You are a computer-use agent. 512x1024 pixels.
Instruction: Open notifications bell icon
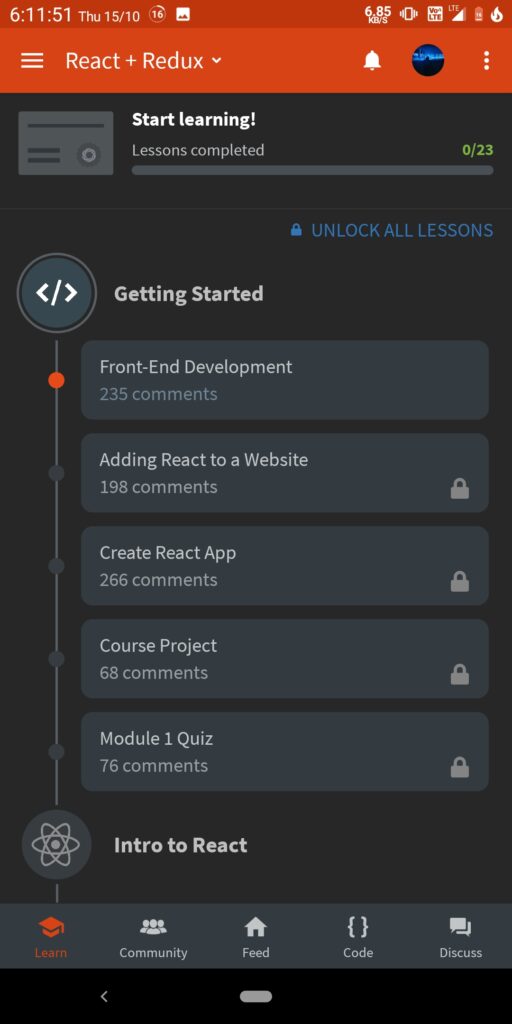(x=372, y=61)
